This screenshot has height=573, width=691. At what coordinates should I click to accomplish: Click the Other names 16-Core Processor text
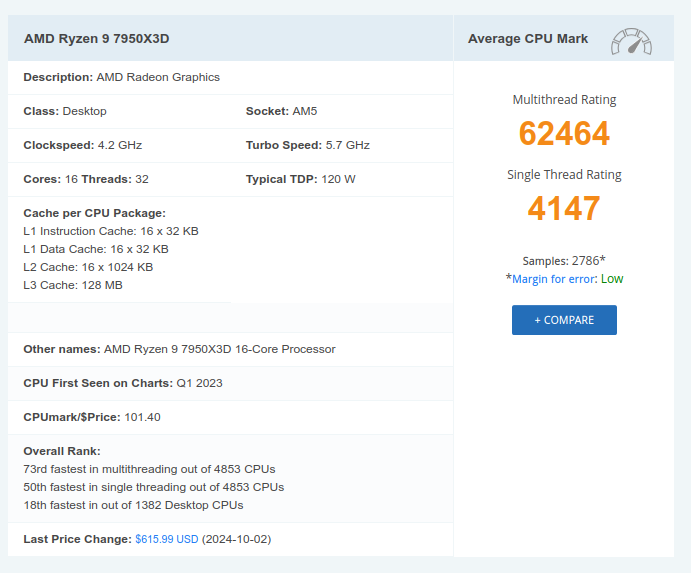[179, 349]
